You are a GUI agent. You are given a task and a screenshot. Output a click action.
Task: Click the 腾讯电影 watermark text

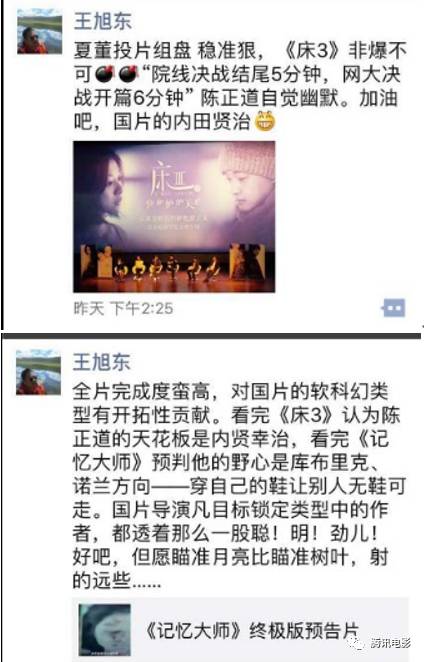point(391,643)
